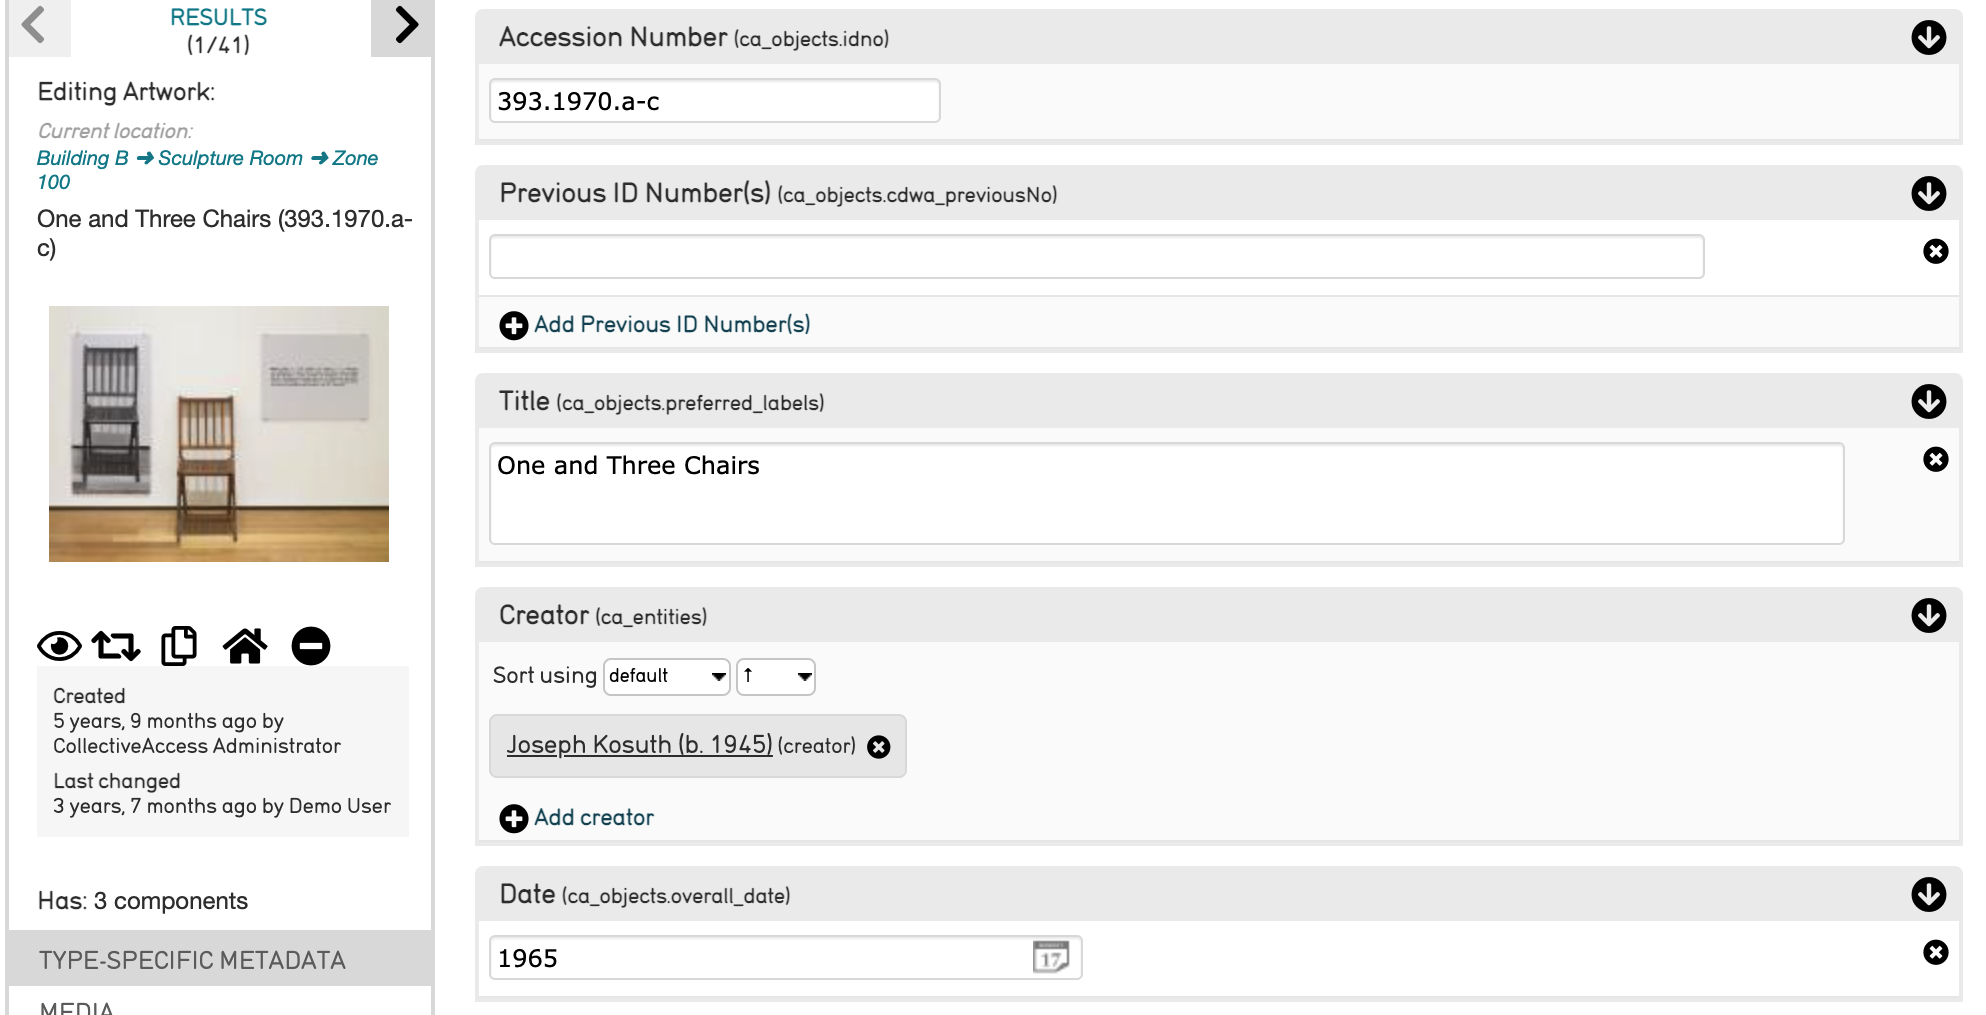Click the duplicate record icon
This screenshot has width=1986, height=1015.
coord(179,646)
